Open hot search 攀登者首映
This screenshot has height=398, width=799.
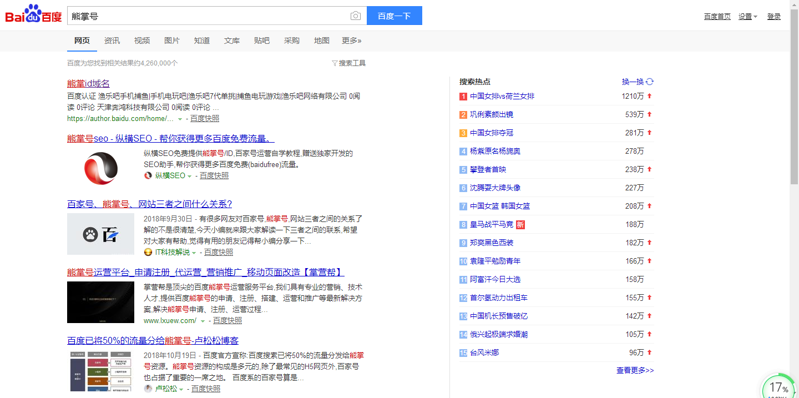click(x=488, y=170)
